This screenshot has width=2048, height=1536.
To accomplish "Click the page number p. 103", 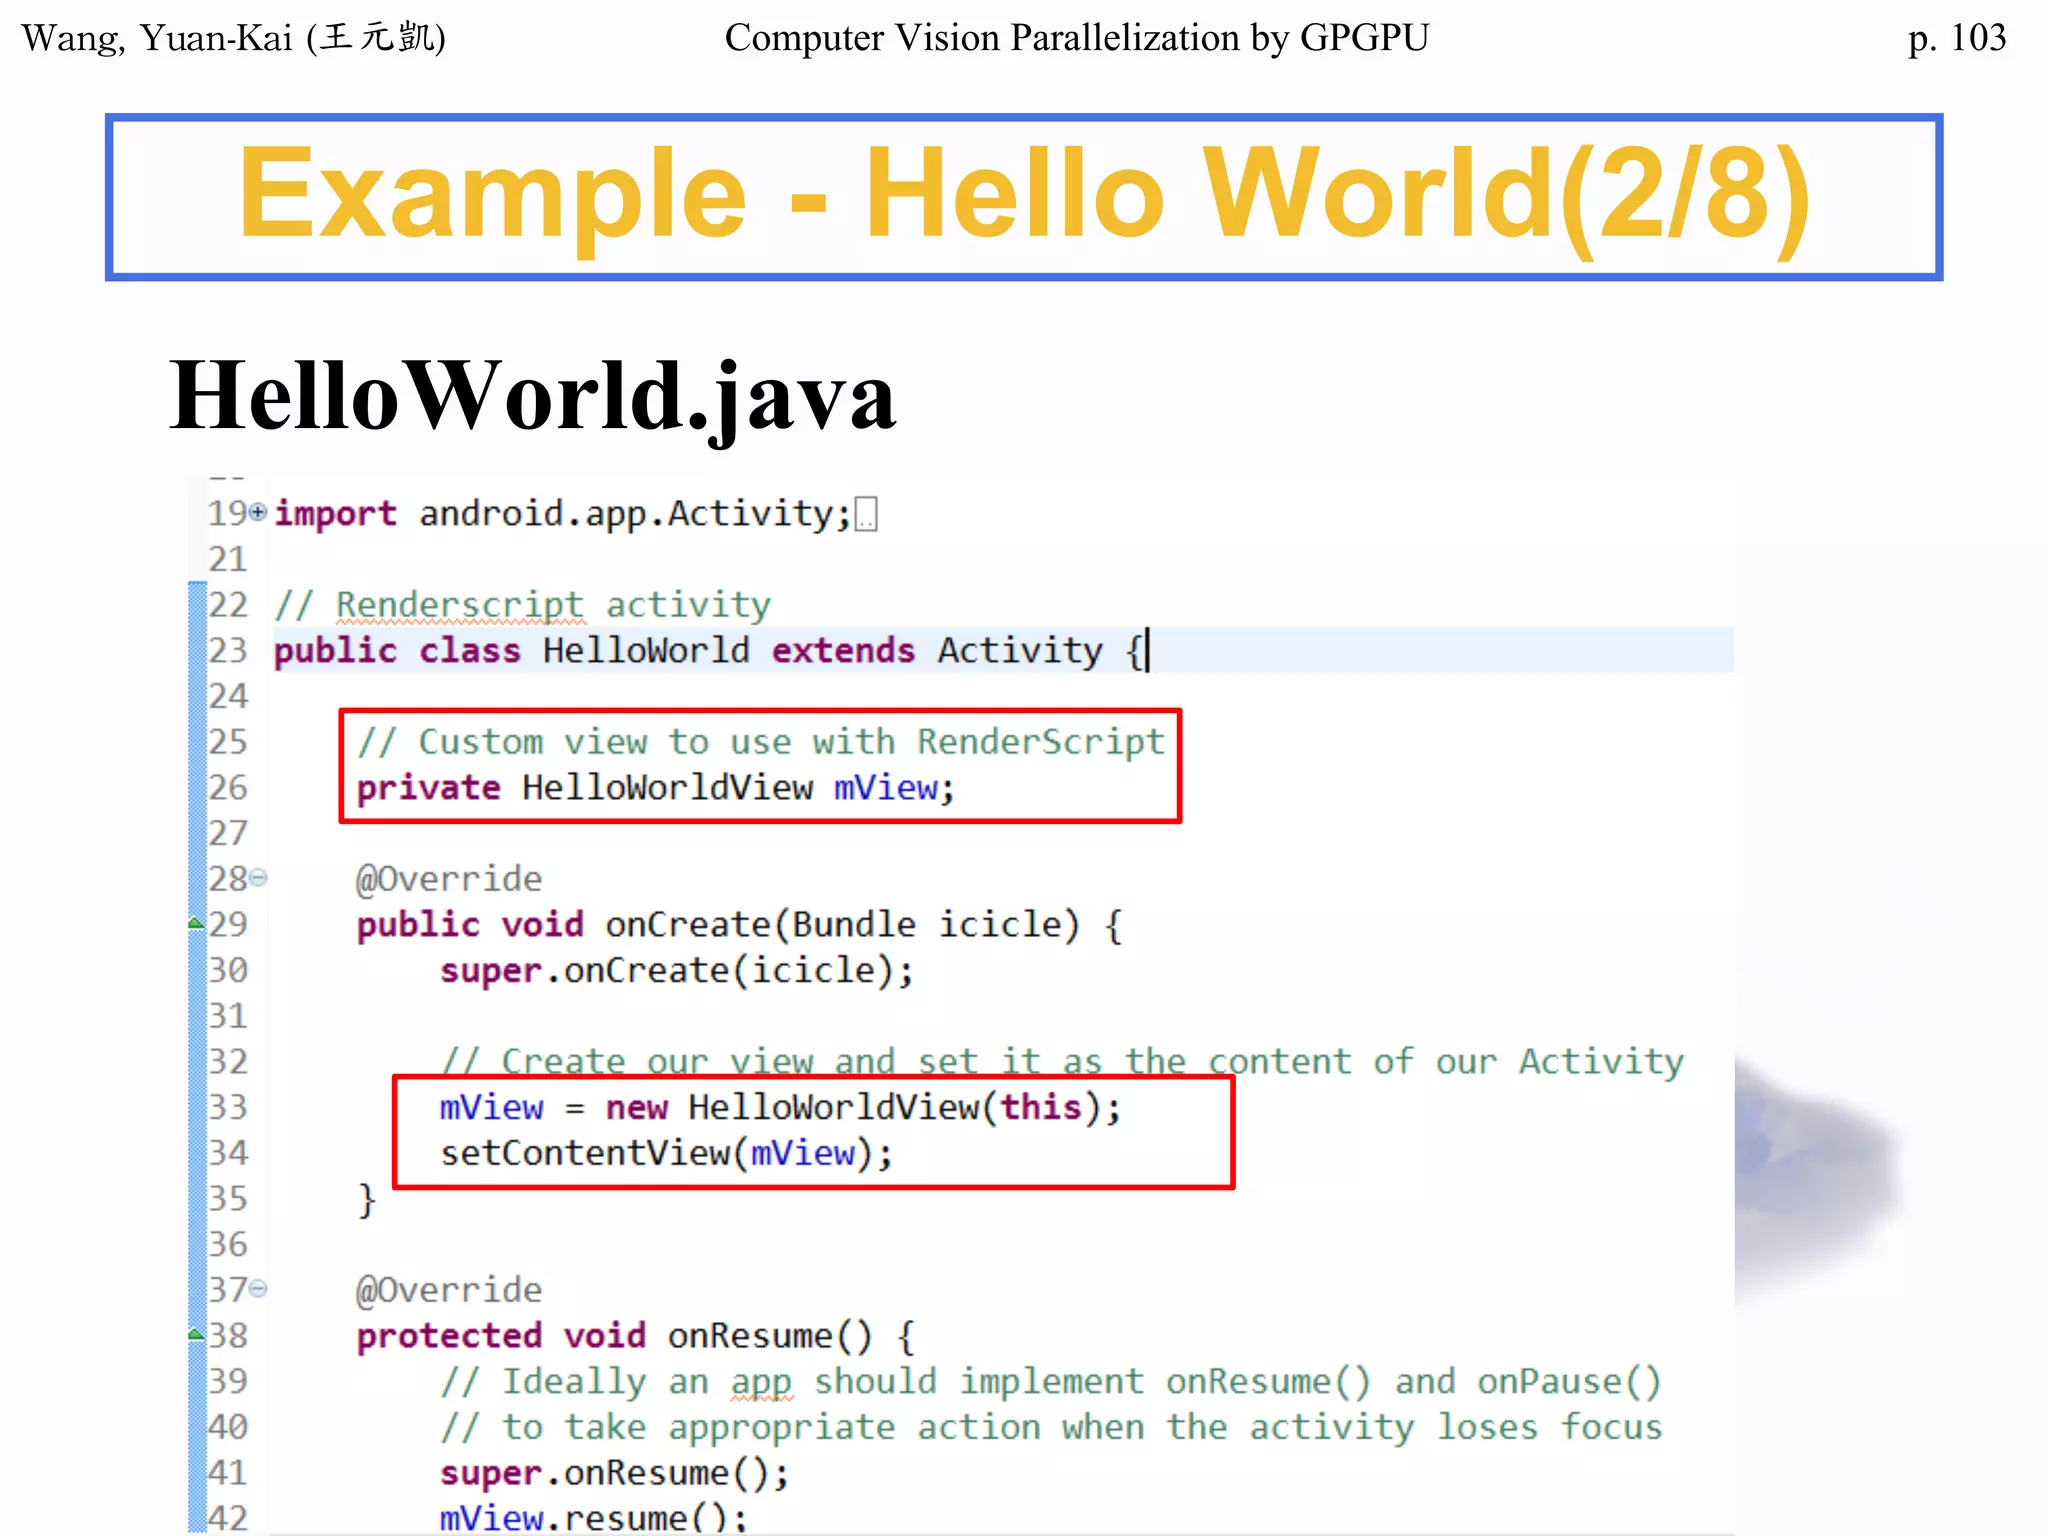I will [x=1957, y=38].
